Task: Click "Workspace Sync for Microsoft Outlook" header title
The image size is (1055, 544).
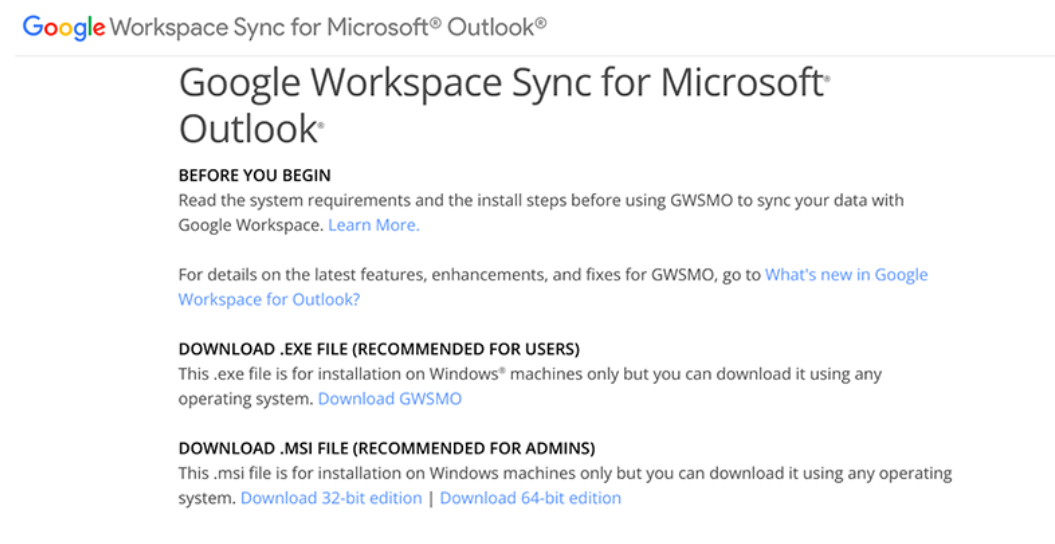Action: 328,28
